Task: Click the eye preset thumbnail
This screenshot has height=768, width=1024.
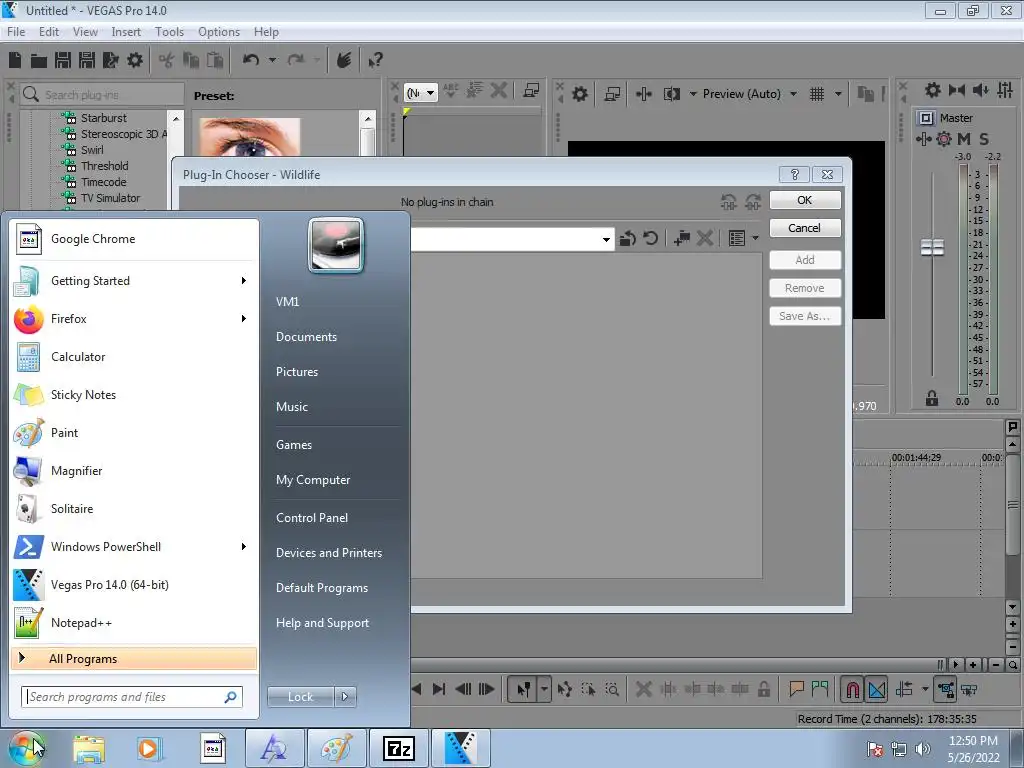Action: 249,137
